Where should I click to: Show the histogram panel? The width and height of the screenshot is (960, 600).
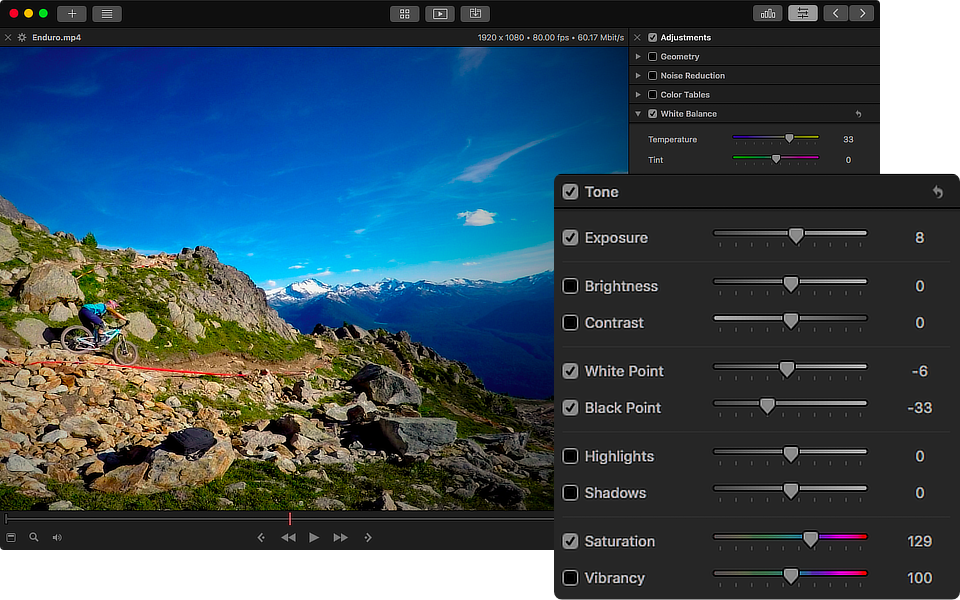[768, 13]
